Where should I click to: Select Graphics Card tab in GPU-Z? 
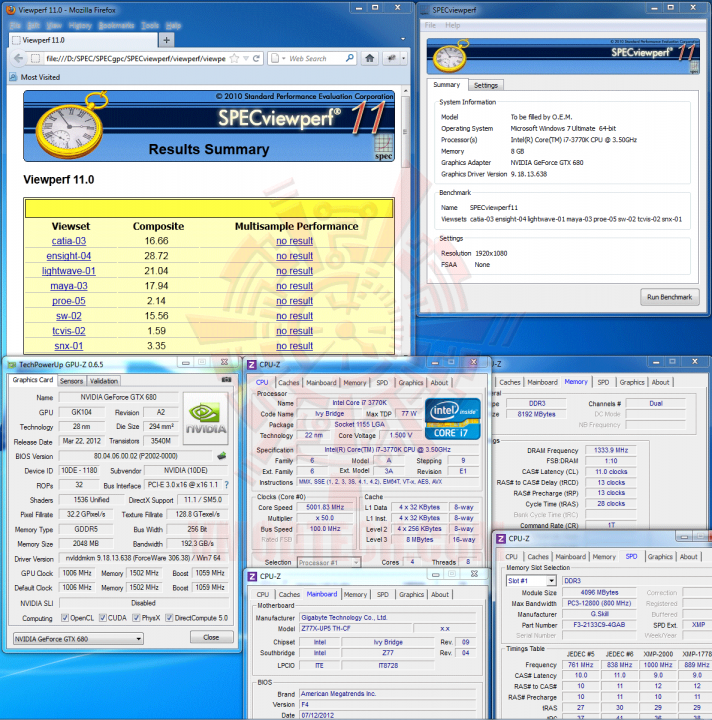[x=33, y=380]
